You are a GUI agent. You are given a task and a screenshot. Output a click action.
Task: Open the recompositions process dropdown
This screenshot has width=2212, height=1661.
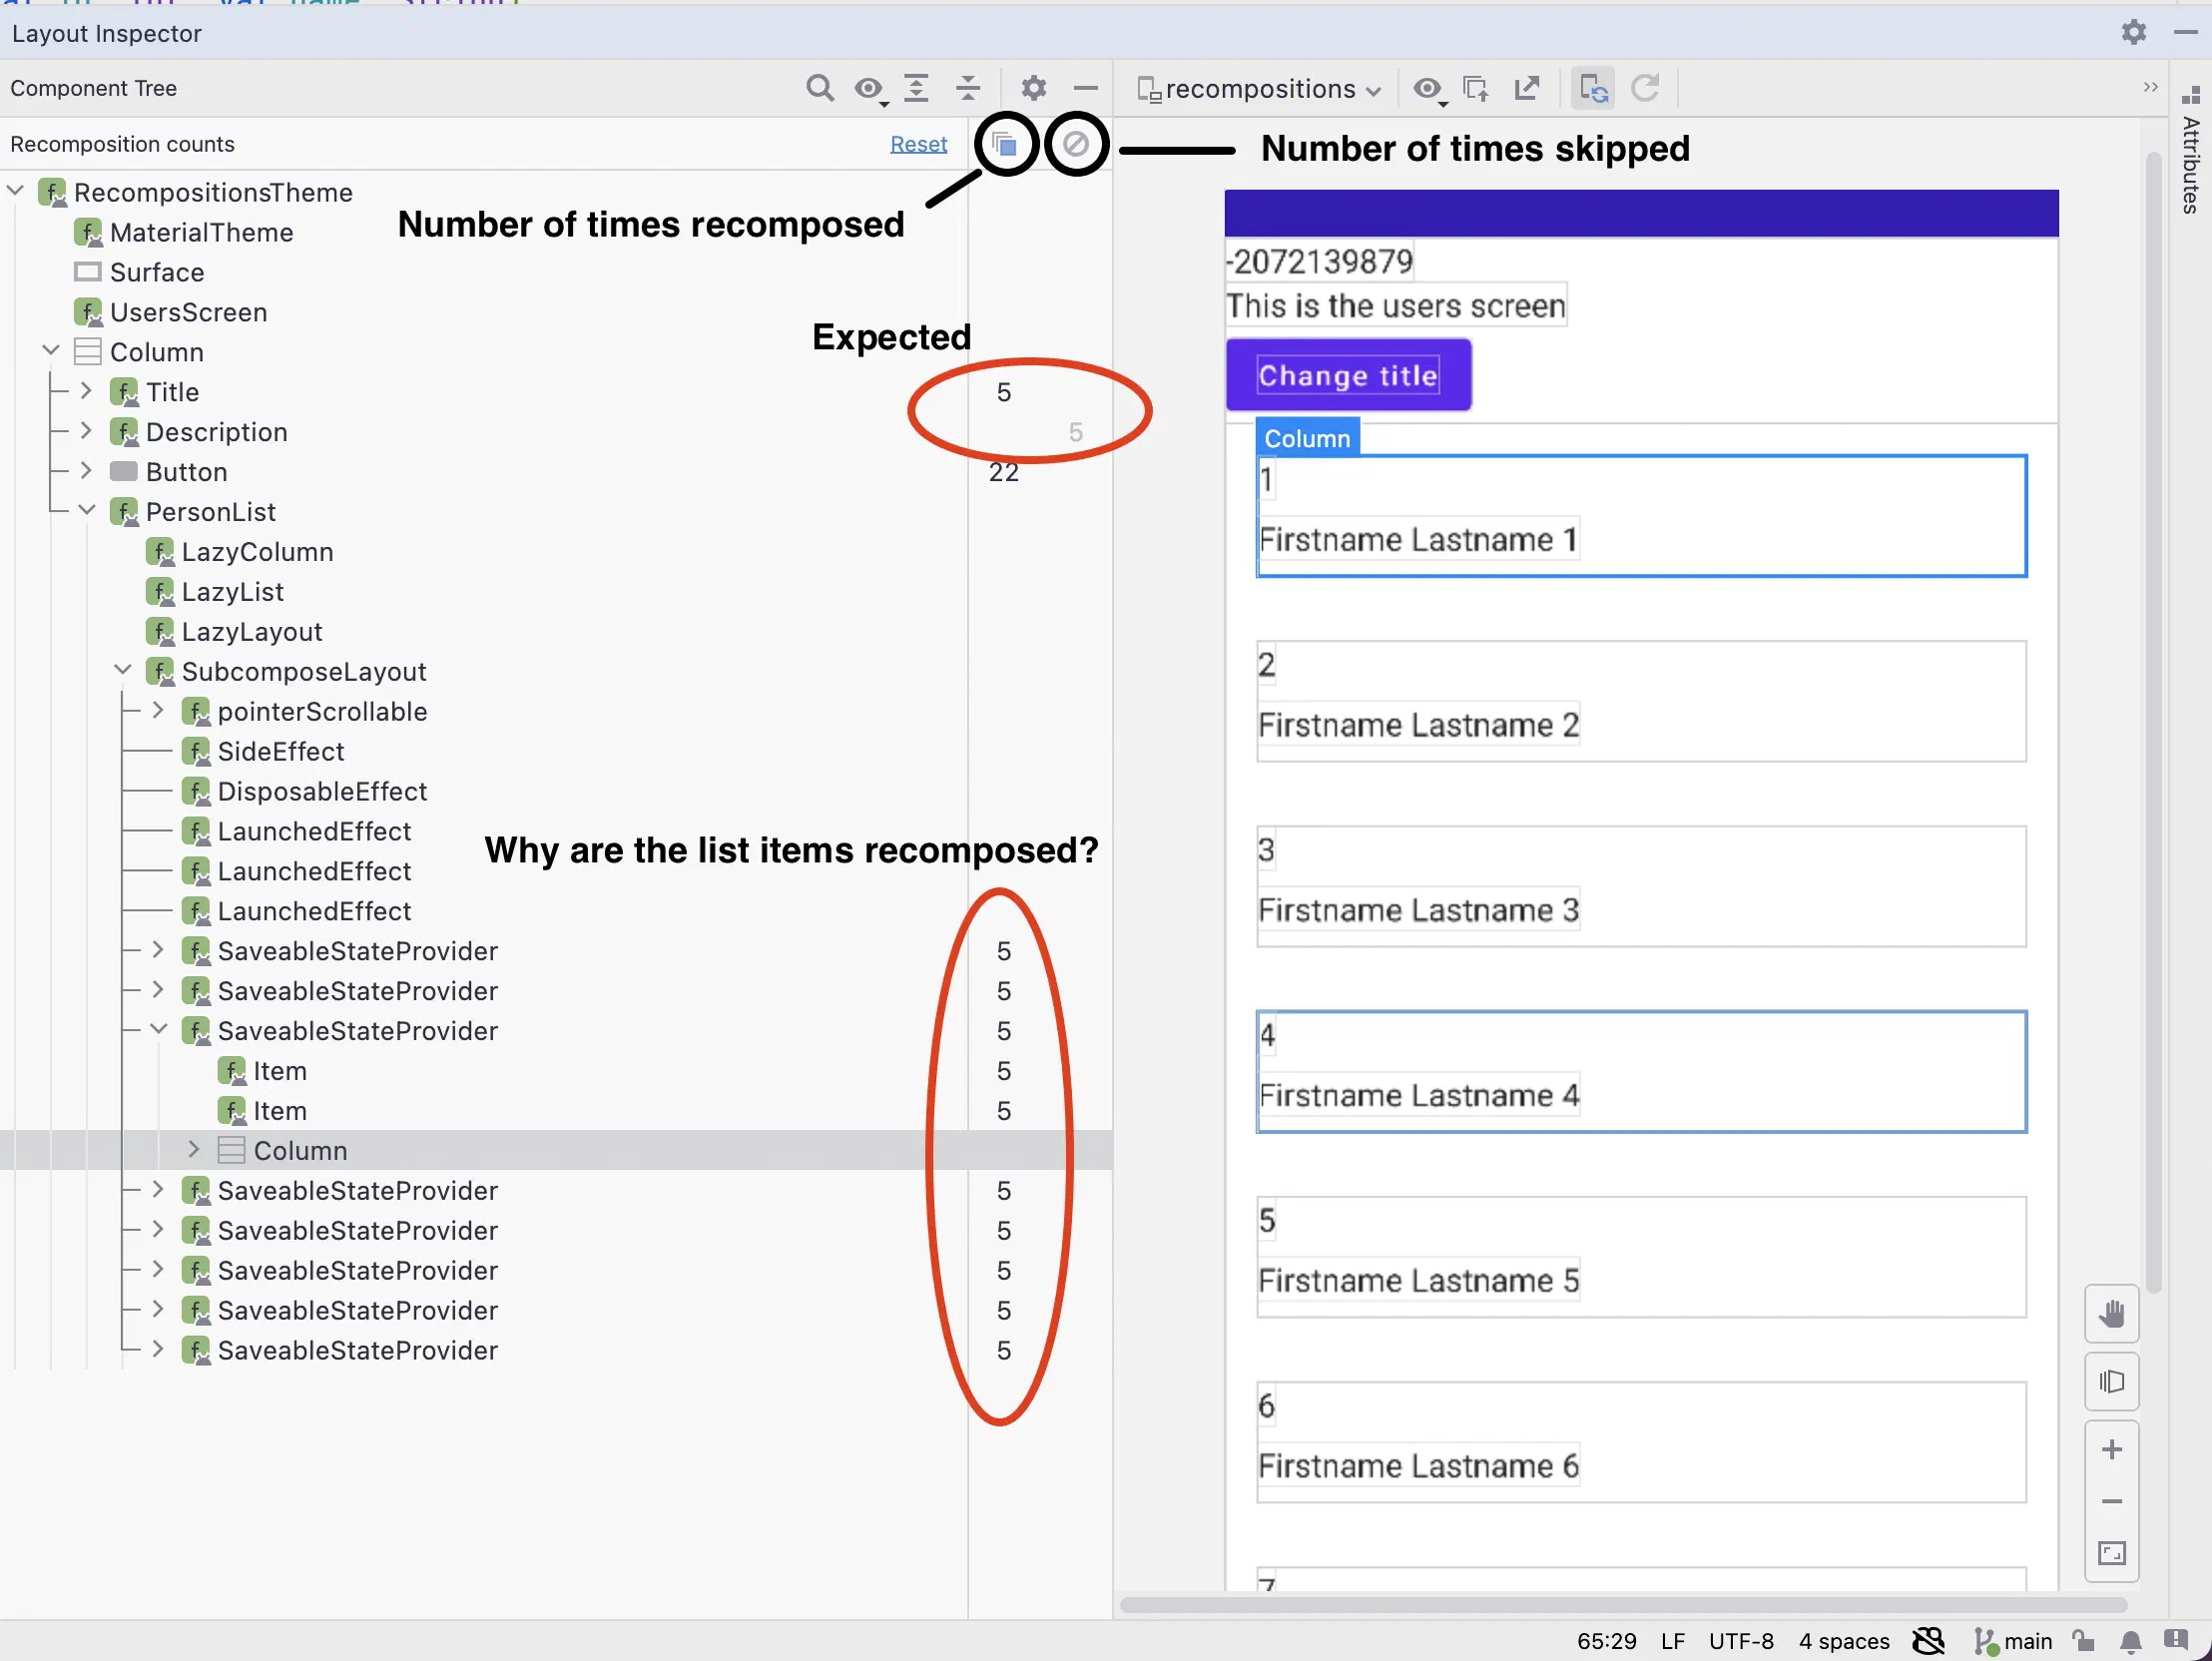[1260, 89]
